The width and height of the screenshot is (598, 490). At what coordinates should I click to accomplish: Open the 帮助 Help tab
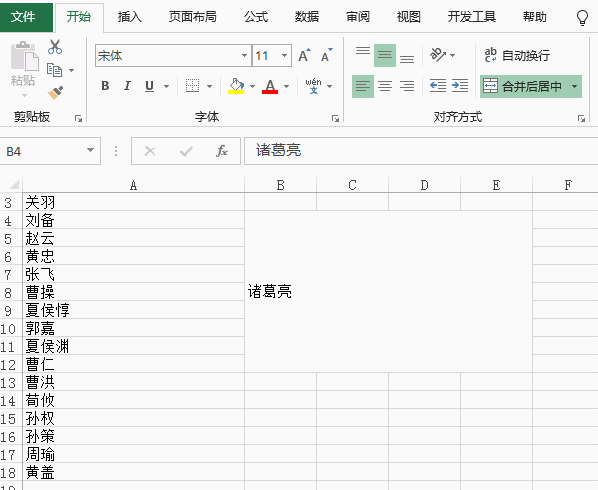(x=534, y=17)
